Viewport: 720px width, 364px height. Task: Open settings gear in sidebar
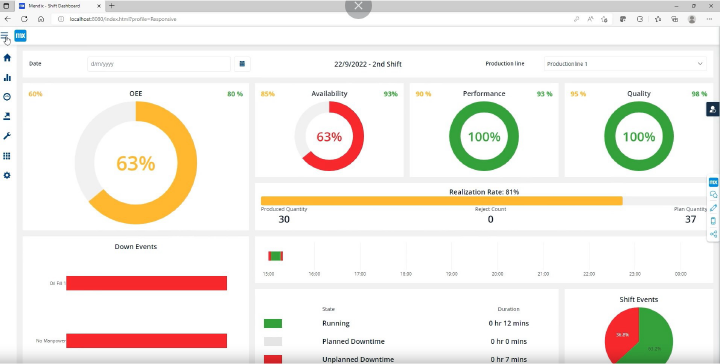pyautogui.click(x=7, y=176)
